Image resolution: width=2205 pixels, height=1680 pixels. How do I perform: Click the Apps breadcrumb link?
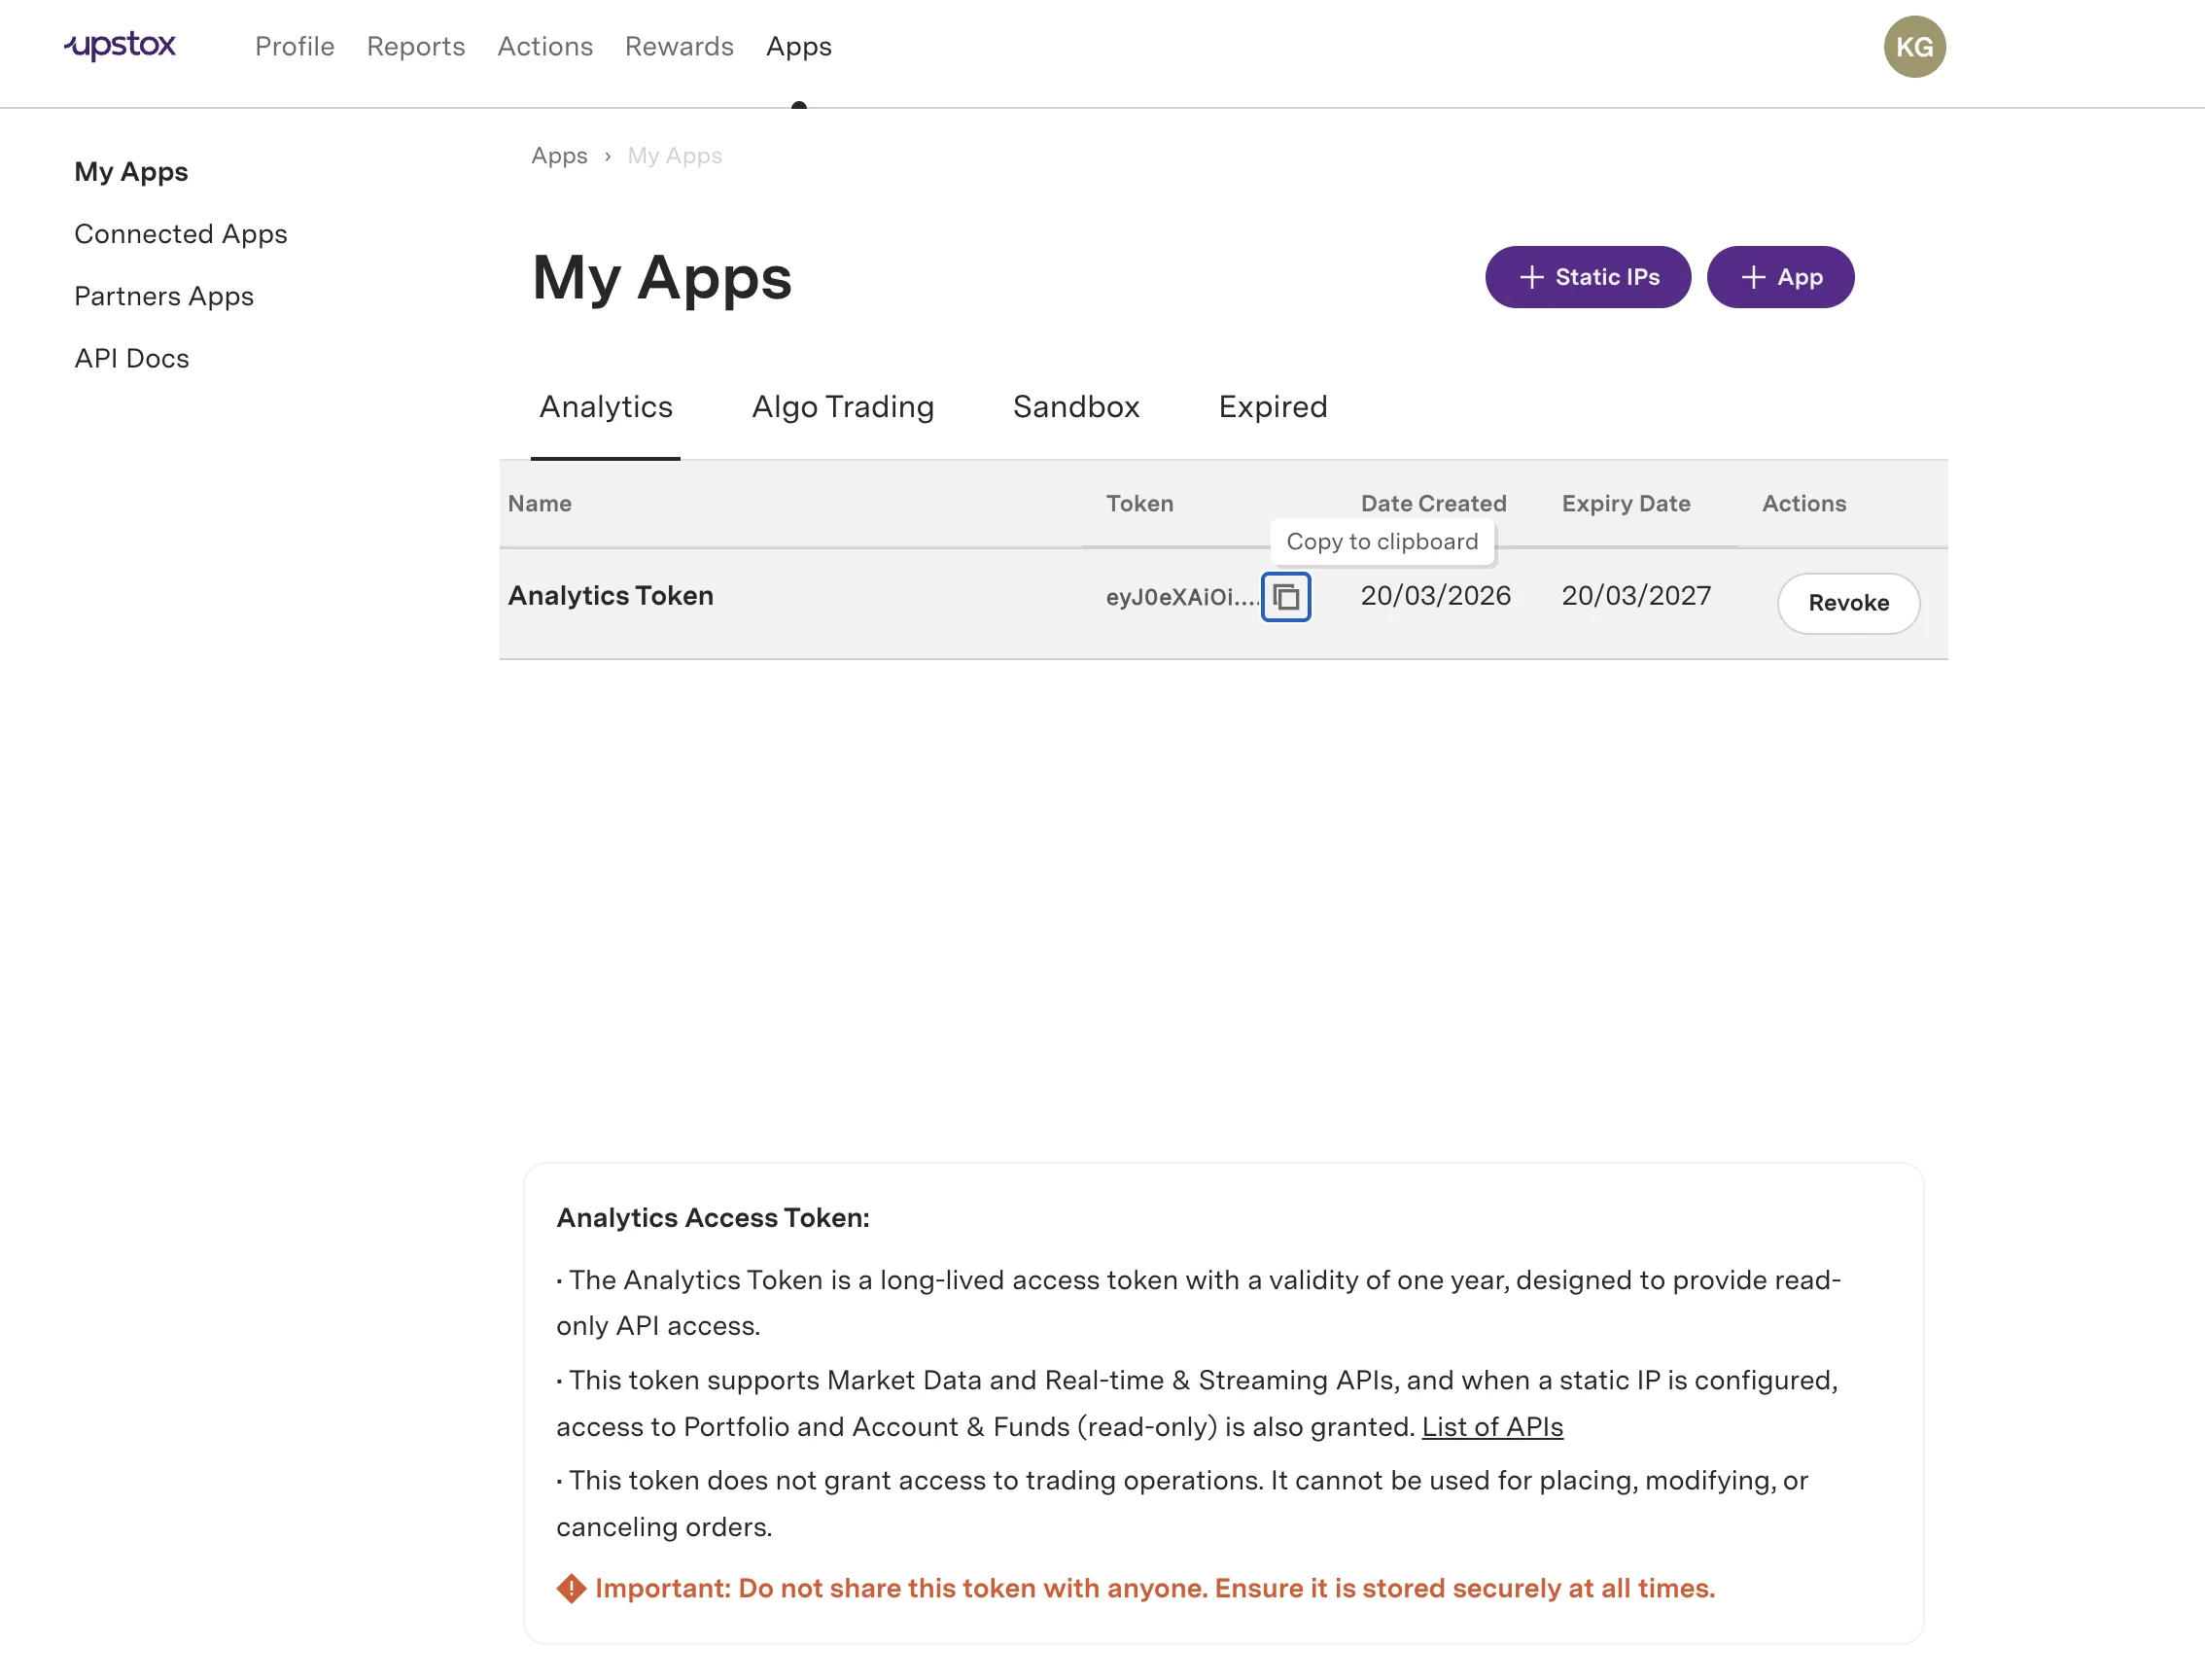click(559, 156)
